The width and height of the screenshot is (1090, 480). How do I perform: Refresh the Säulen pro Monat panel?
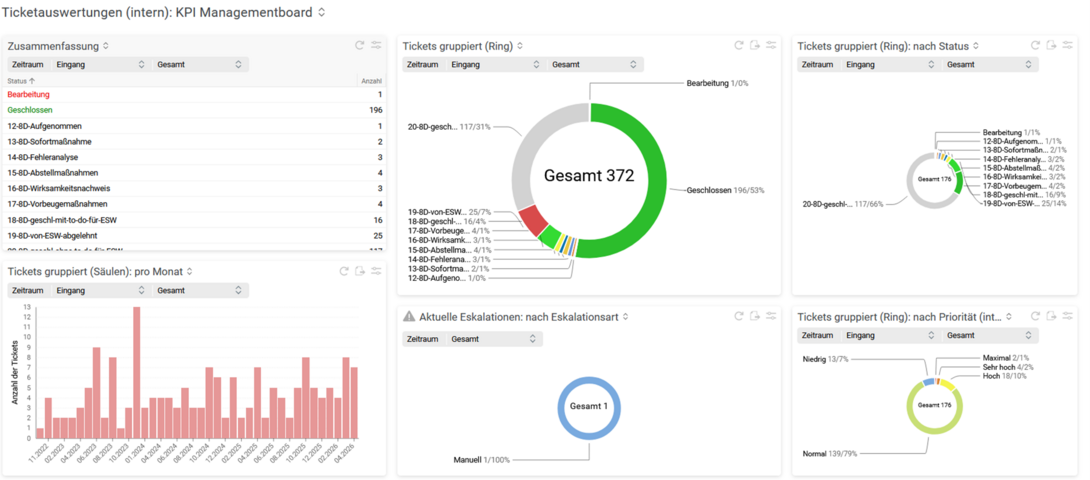click(343, 271)
